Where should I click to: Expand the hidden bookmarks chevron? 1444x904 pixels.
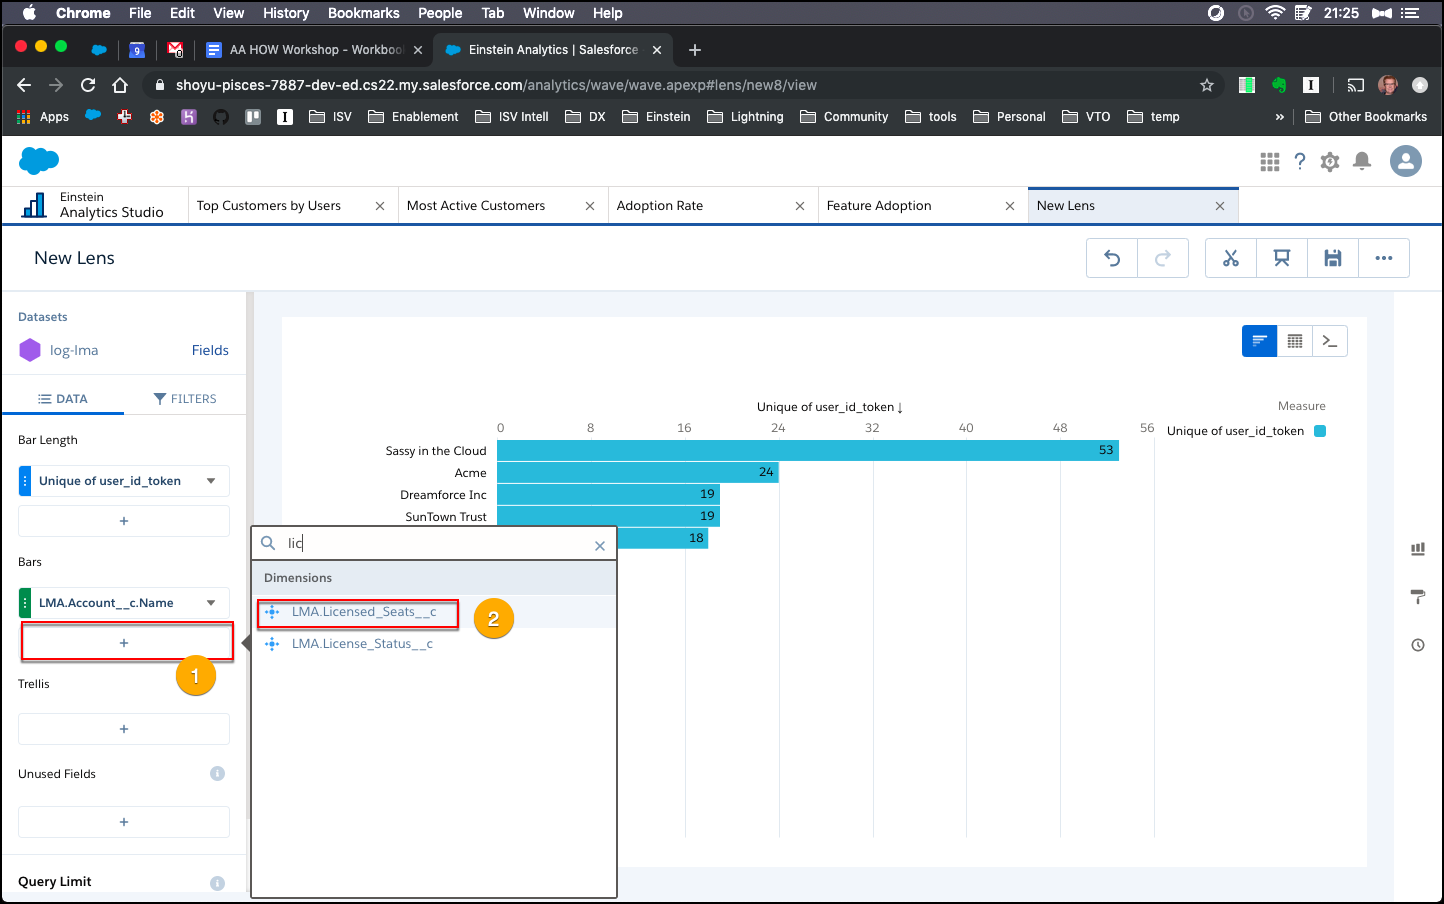coord(1280,117)
